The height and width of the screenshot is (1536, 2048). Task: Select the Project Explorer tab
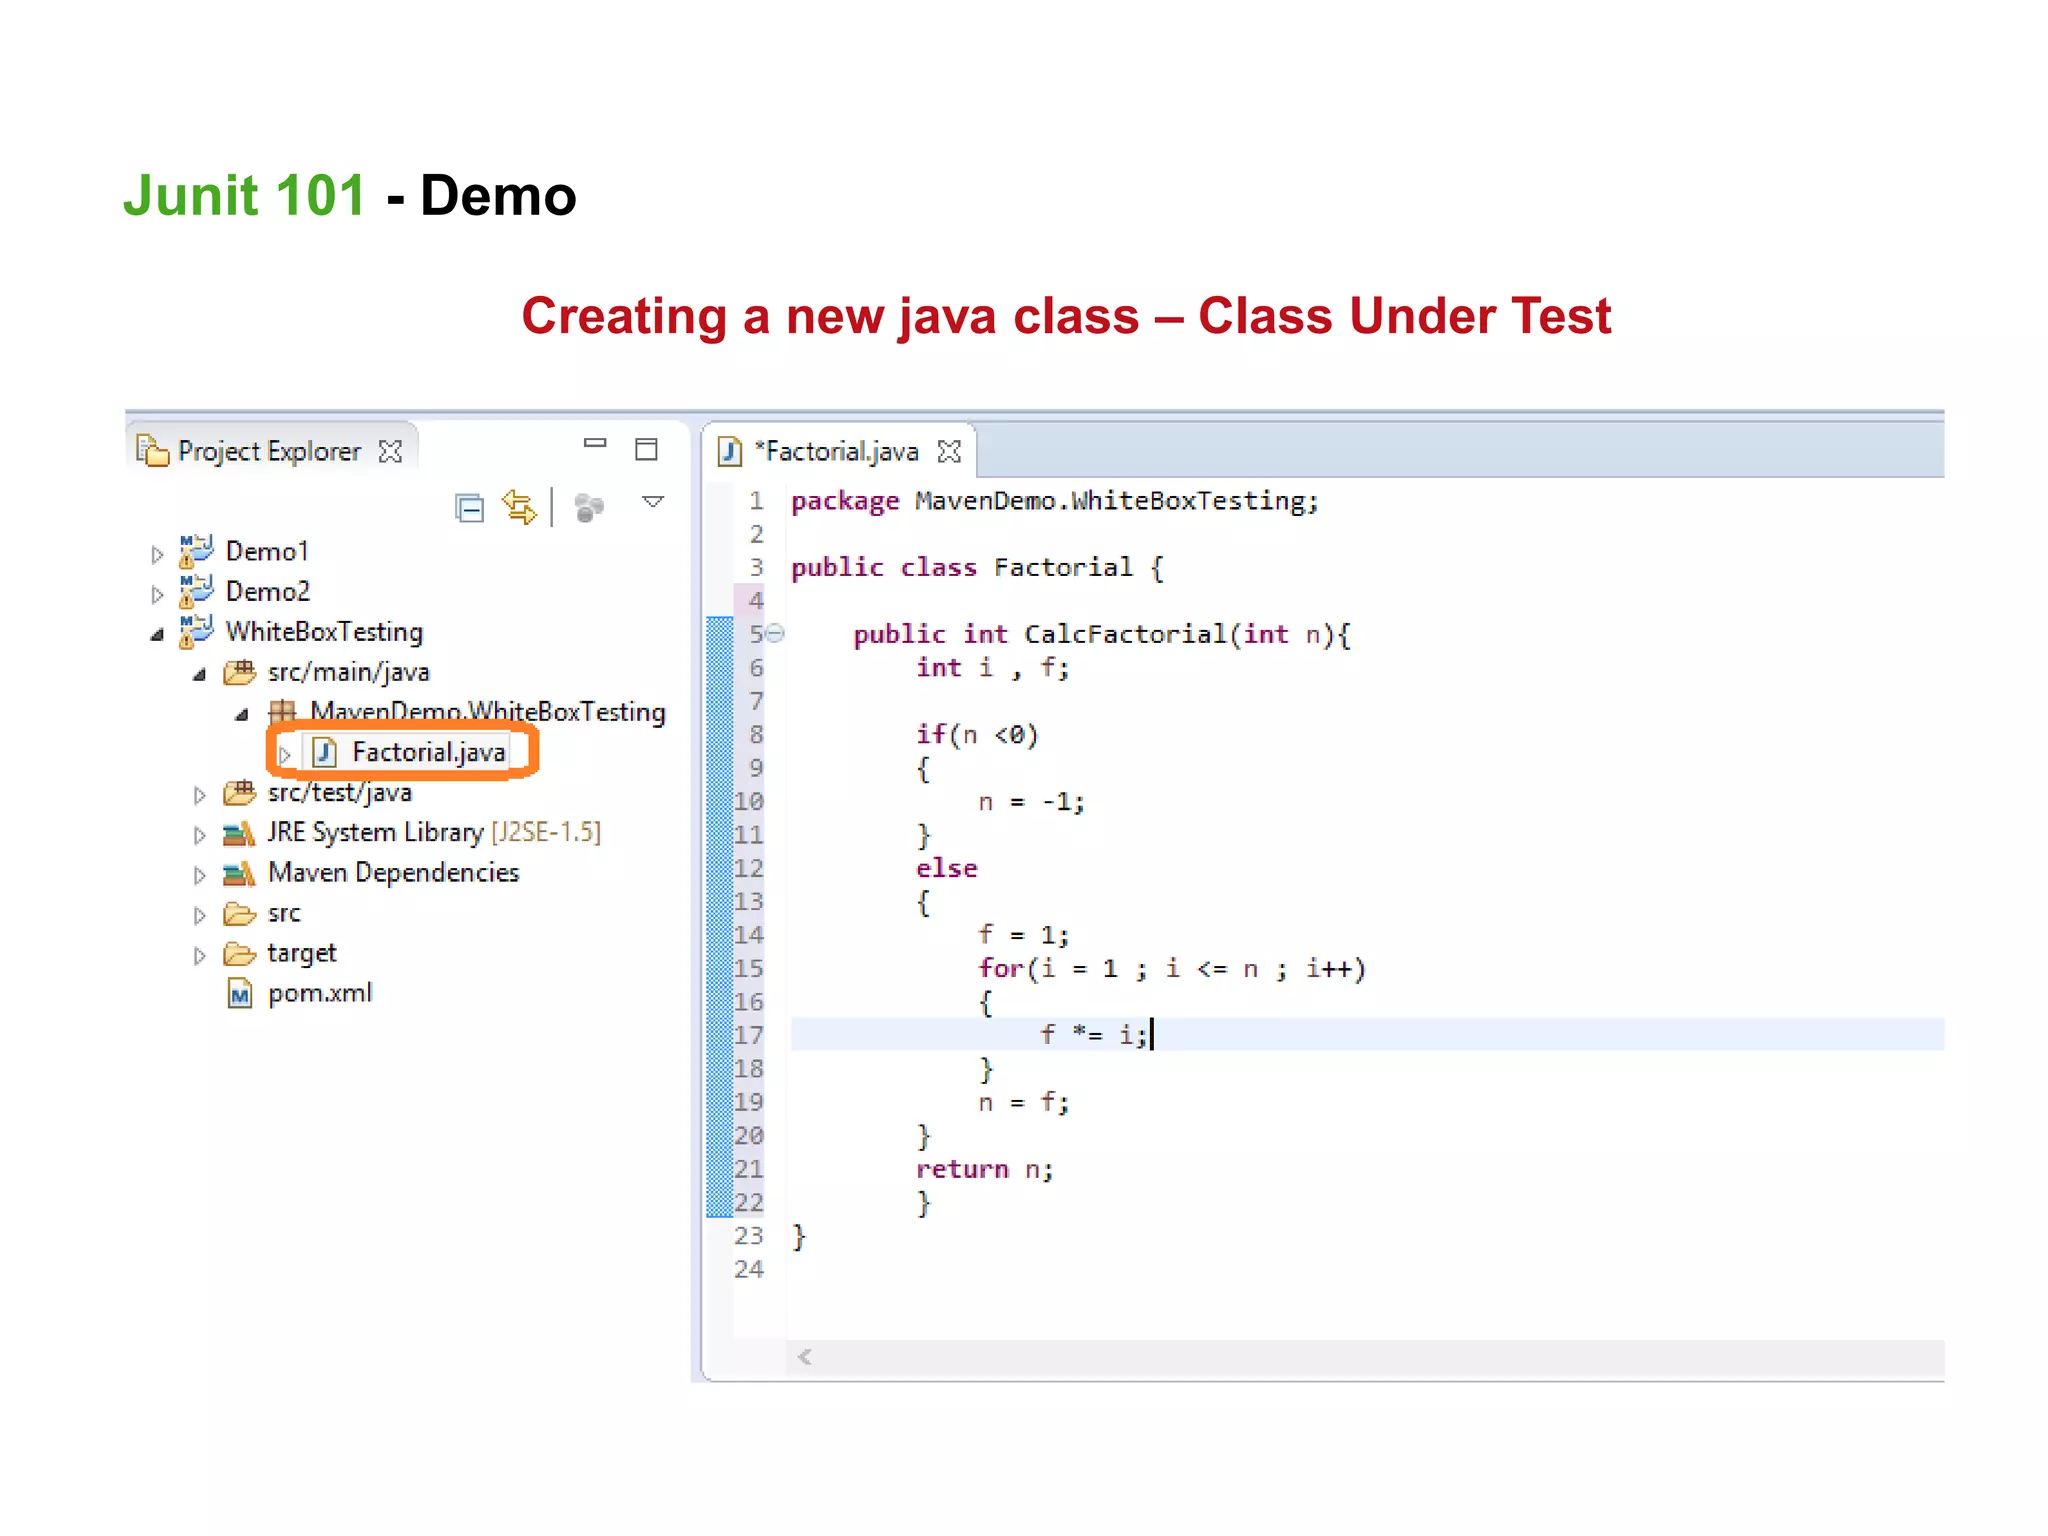pos(272,451)
